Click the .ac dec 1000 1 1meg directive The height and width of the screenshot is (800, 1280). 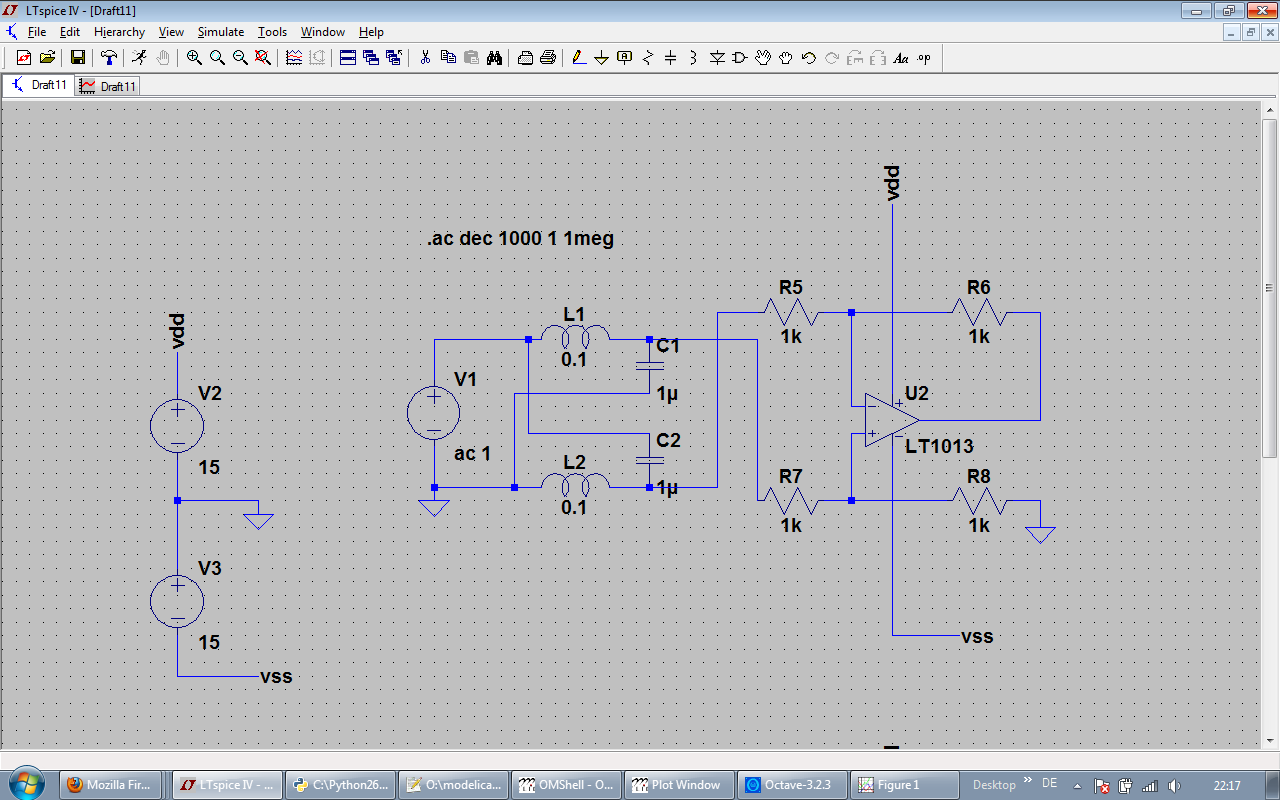point(520,239)
